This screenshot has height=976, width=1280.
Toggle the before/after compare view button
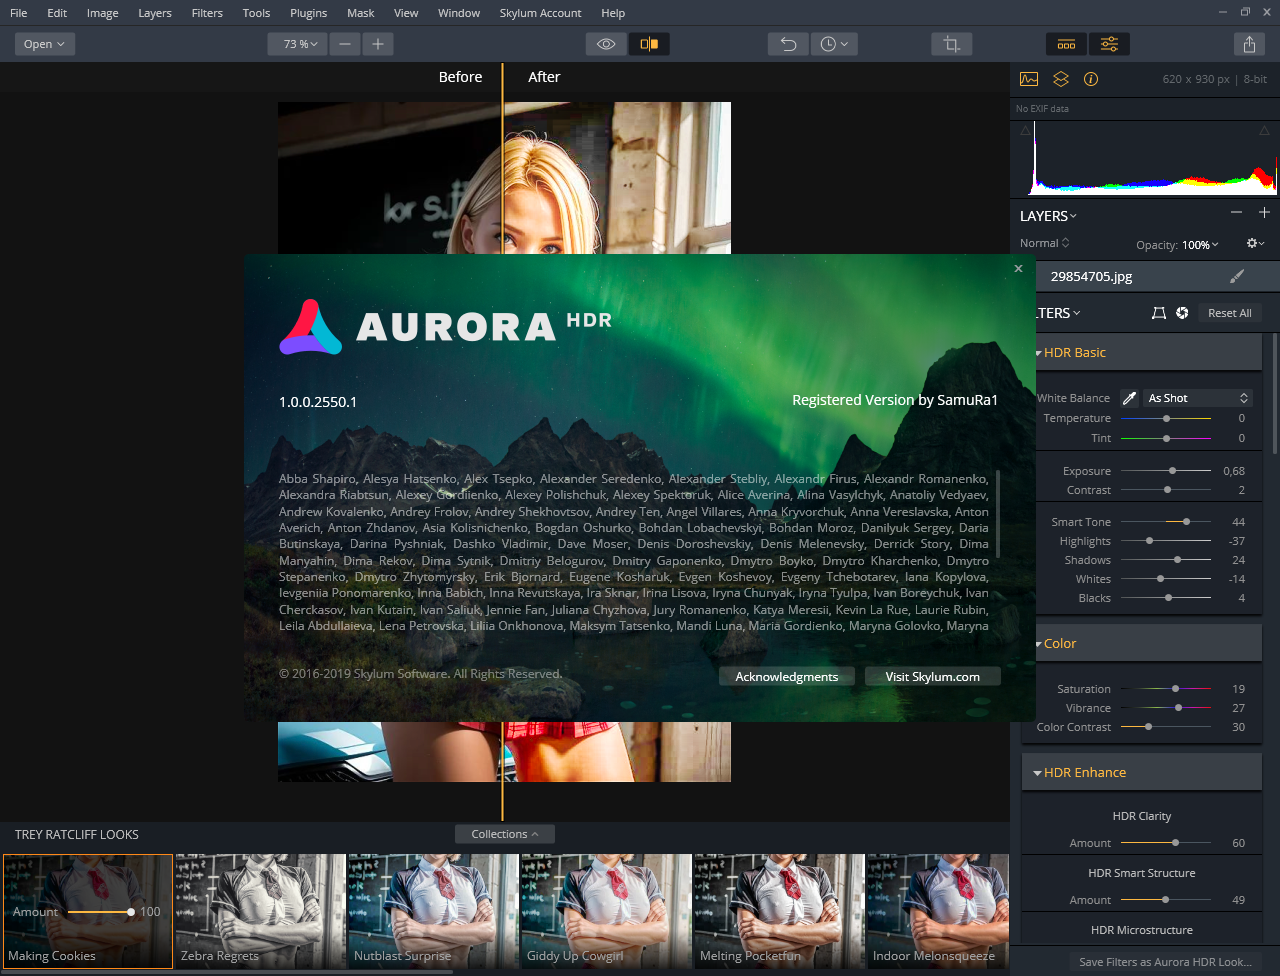click(x=649, y=44)
